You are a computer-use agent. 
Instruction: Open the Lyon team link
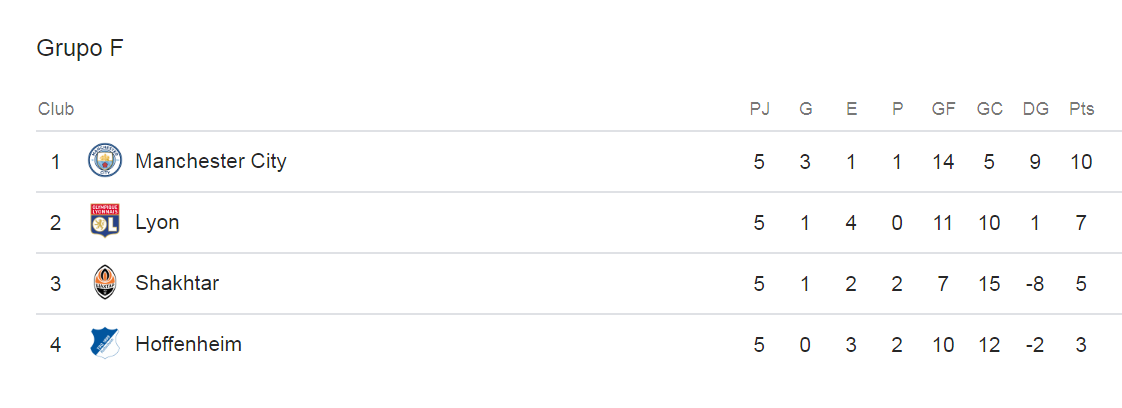(x=157, y=222)
